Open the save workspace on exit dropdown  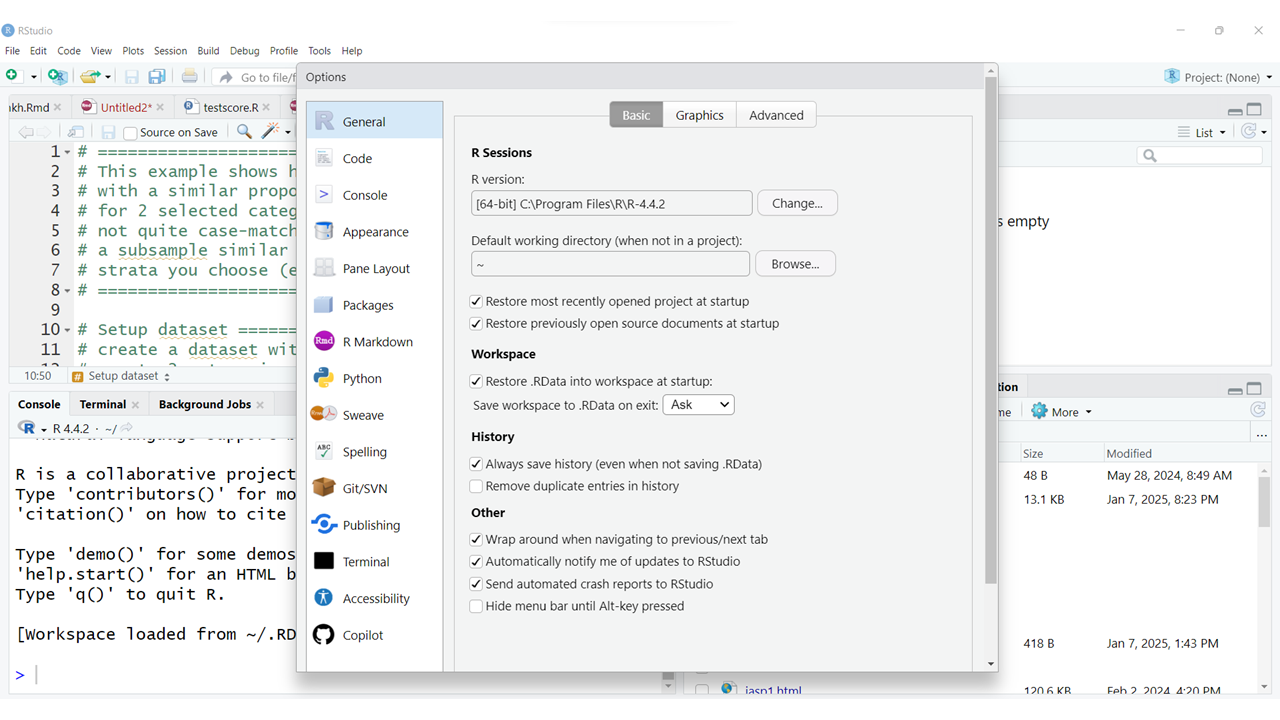(x=698, y=405)
